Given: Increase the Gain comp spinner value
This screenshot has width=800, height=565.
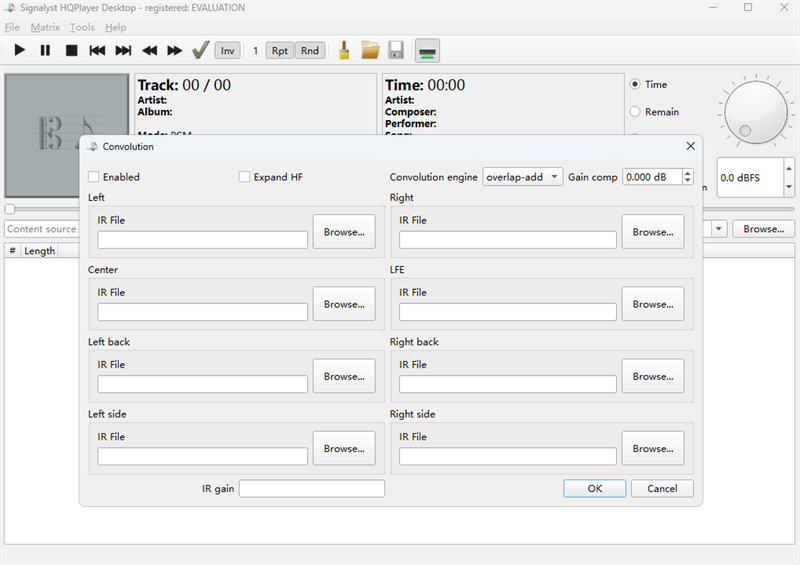Looking at the screenshot, I should [688, 173].
